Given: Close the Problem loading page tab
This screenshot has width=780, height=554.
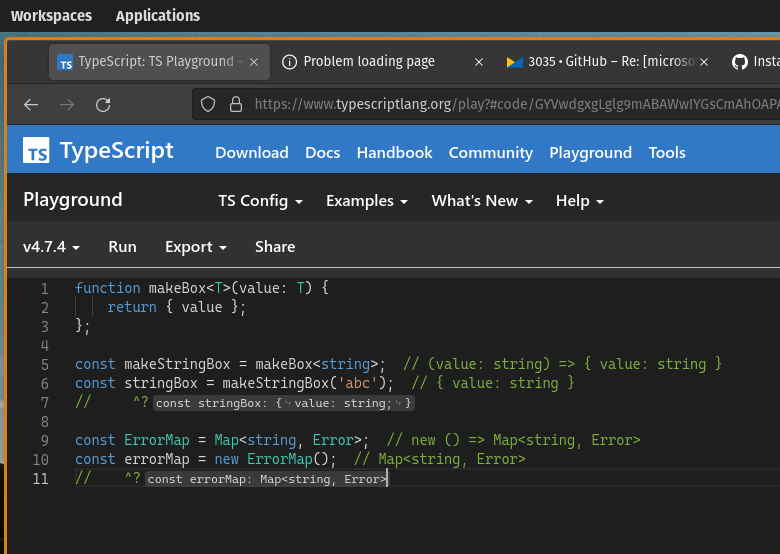Looking at the screenshot, I should click(479, 62).
